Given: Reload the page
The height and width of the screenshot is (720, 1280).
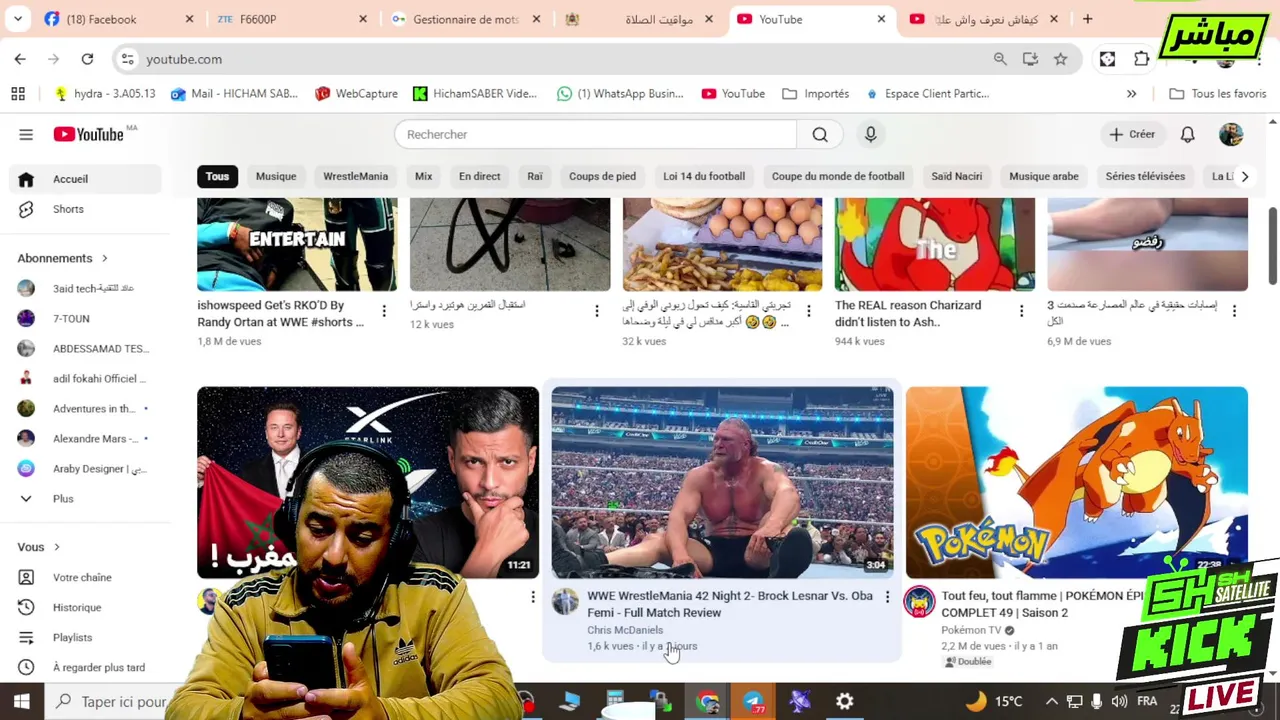Looking at the screenshot, I should (87, 59).
